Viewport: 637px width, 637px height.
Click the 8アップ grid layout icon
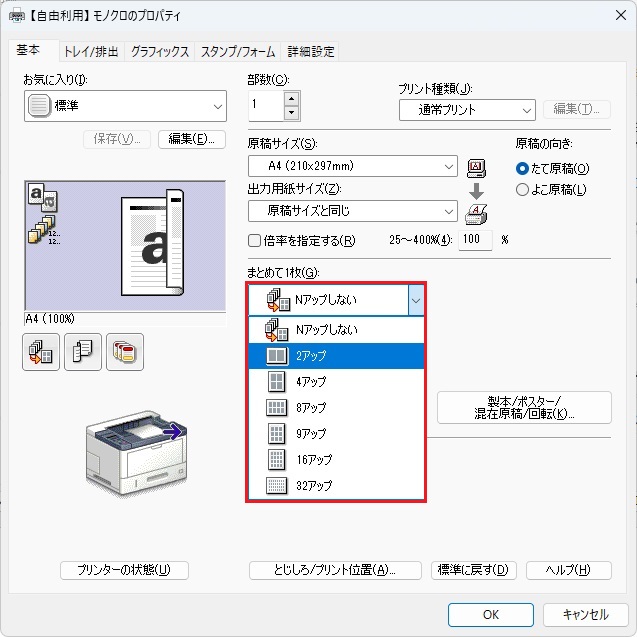coord(277,407)
